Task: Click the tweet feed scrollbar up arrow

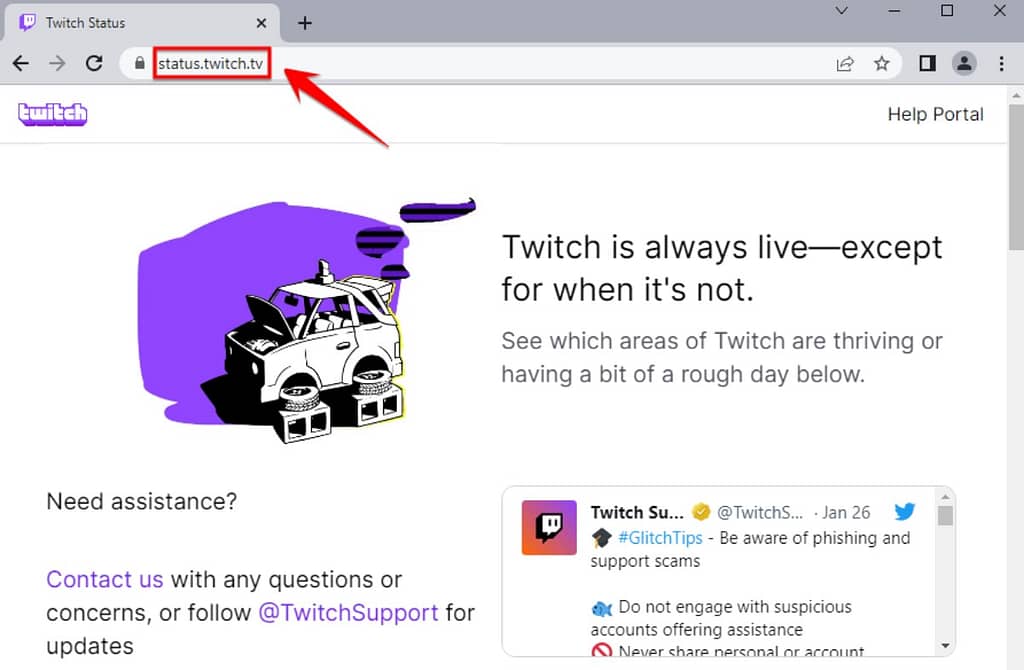Action: point(945,497)
